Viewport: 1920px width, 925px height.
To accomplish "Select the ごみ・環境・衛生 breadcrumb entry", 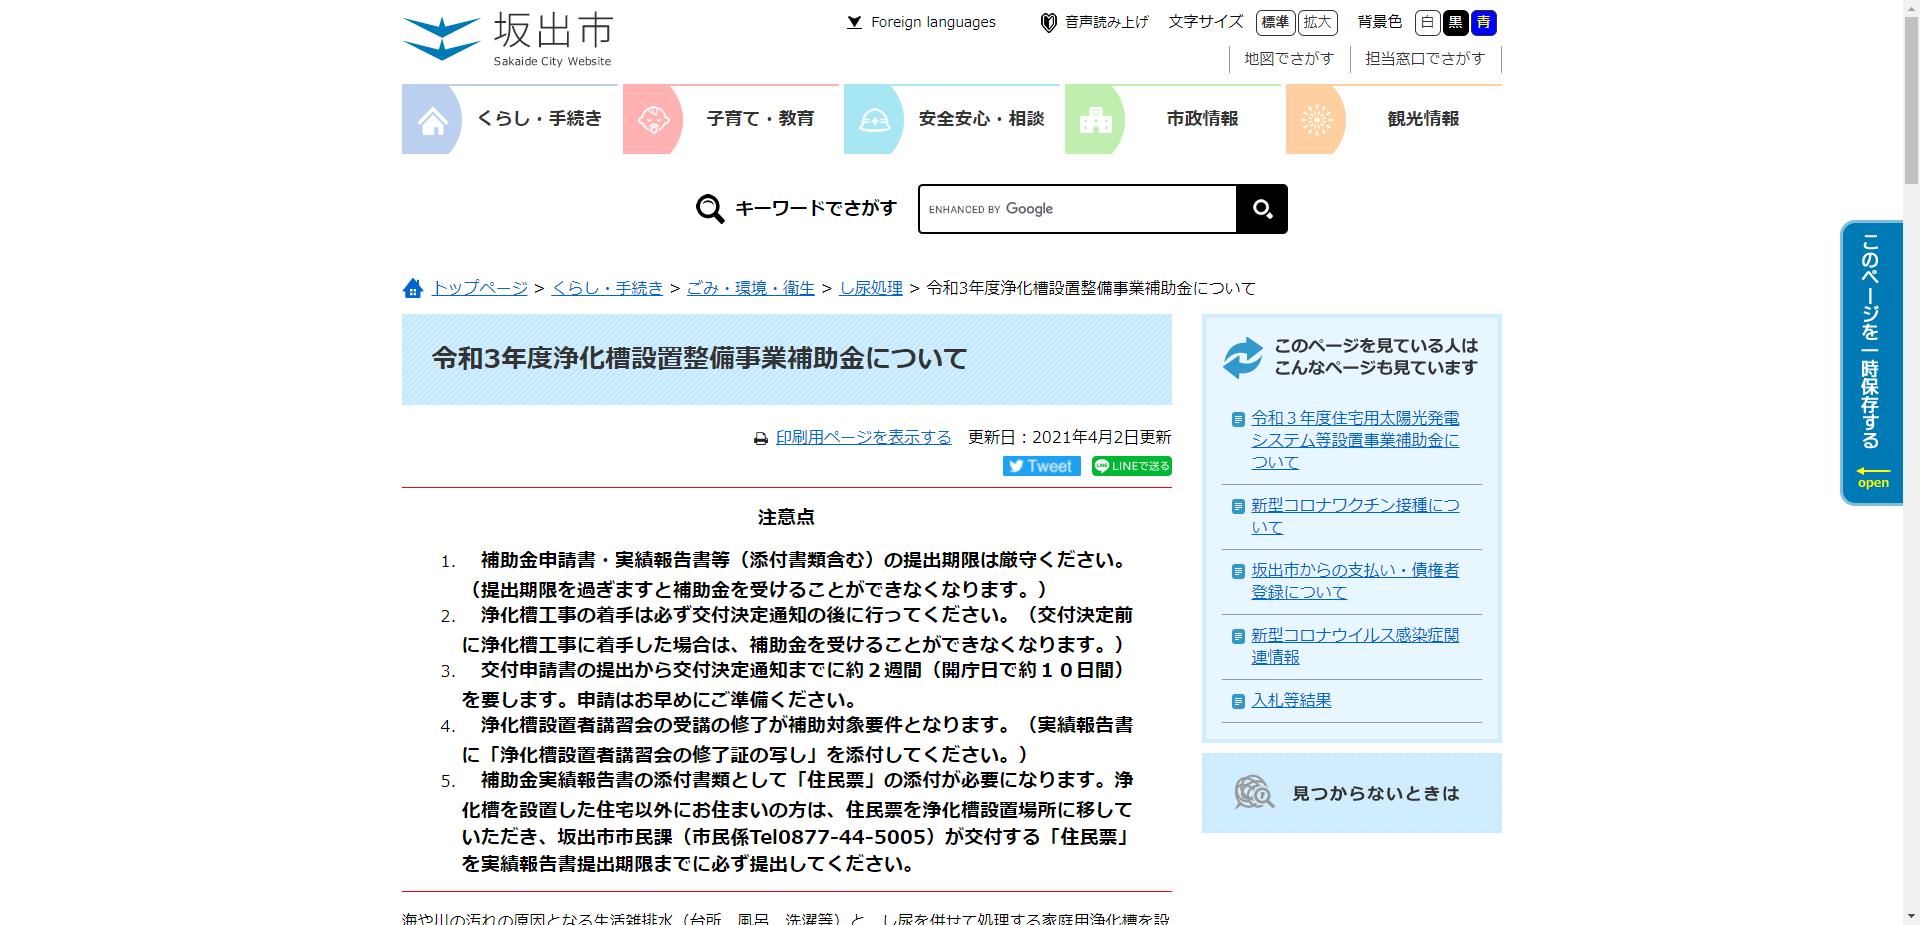I will click(749, 288).
